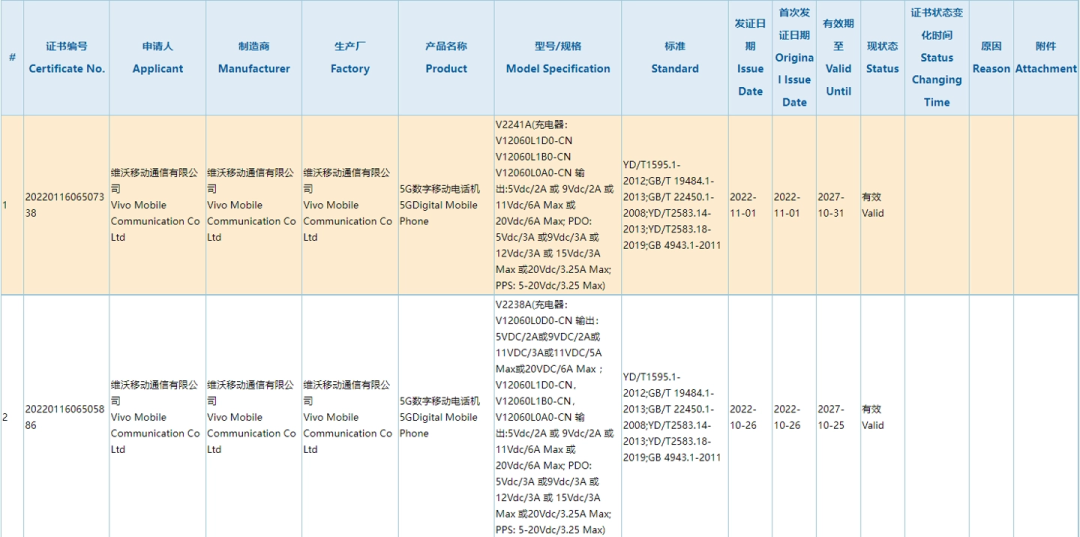Select the Standard column header
This screenshot has height=537, width=1080.
675,58
